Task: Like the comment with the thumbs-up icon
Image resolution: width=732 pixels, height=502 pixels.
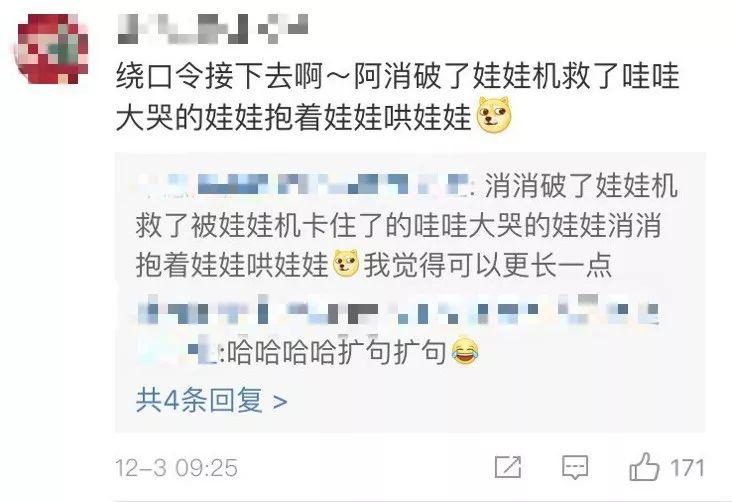Action: point(644,467)
